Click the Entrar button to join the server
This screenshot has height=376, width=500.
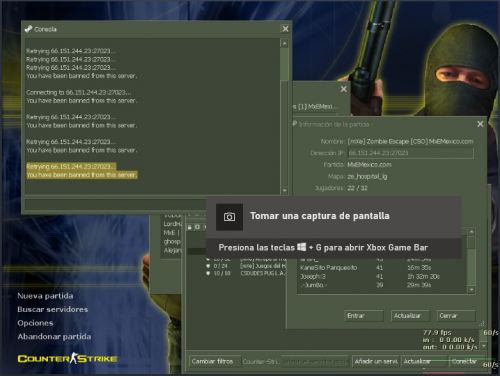[364, 316]
